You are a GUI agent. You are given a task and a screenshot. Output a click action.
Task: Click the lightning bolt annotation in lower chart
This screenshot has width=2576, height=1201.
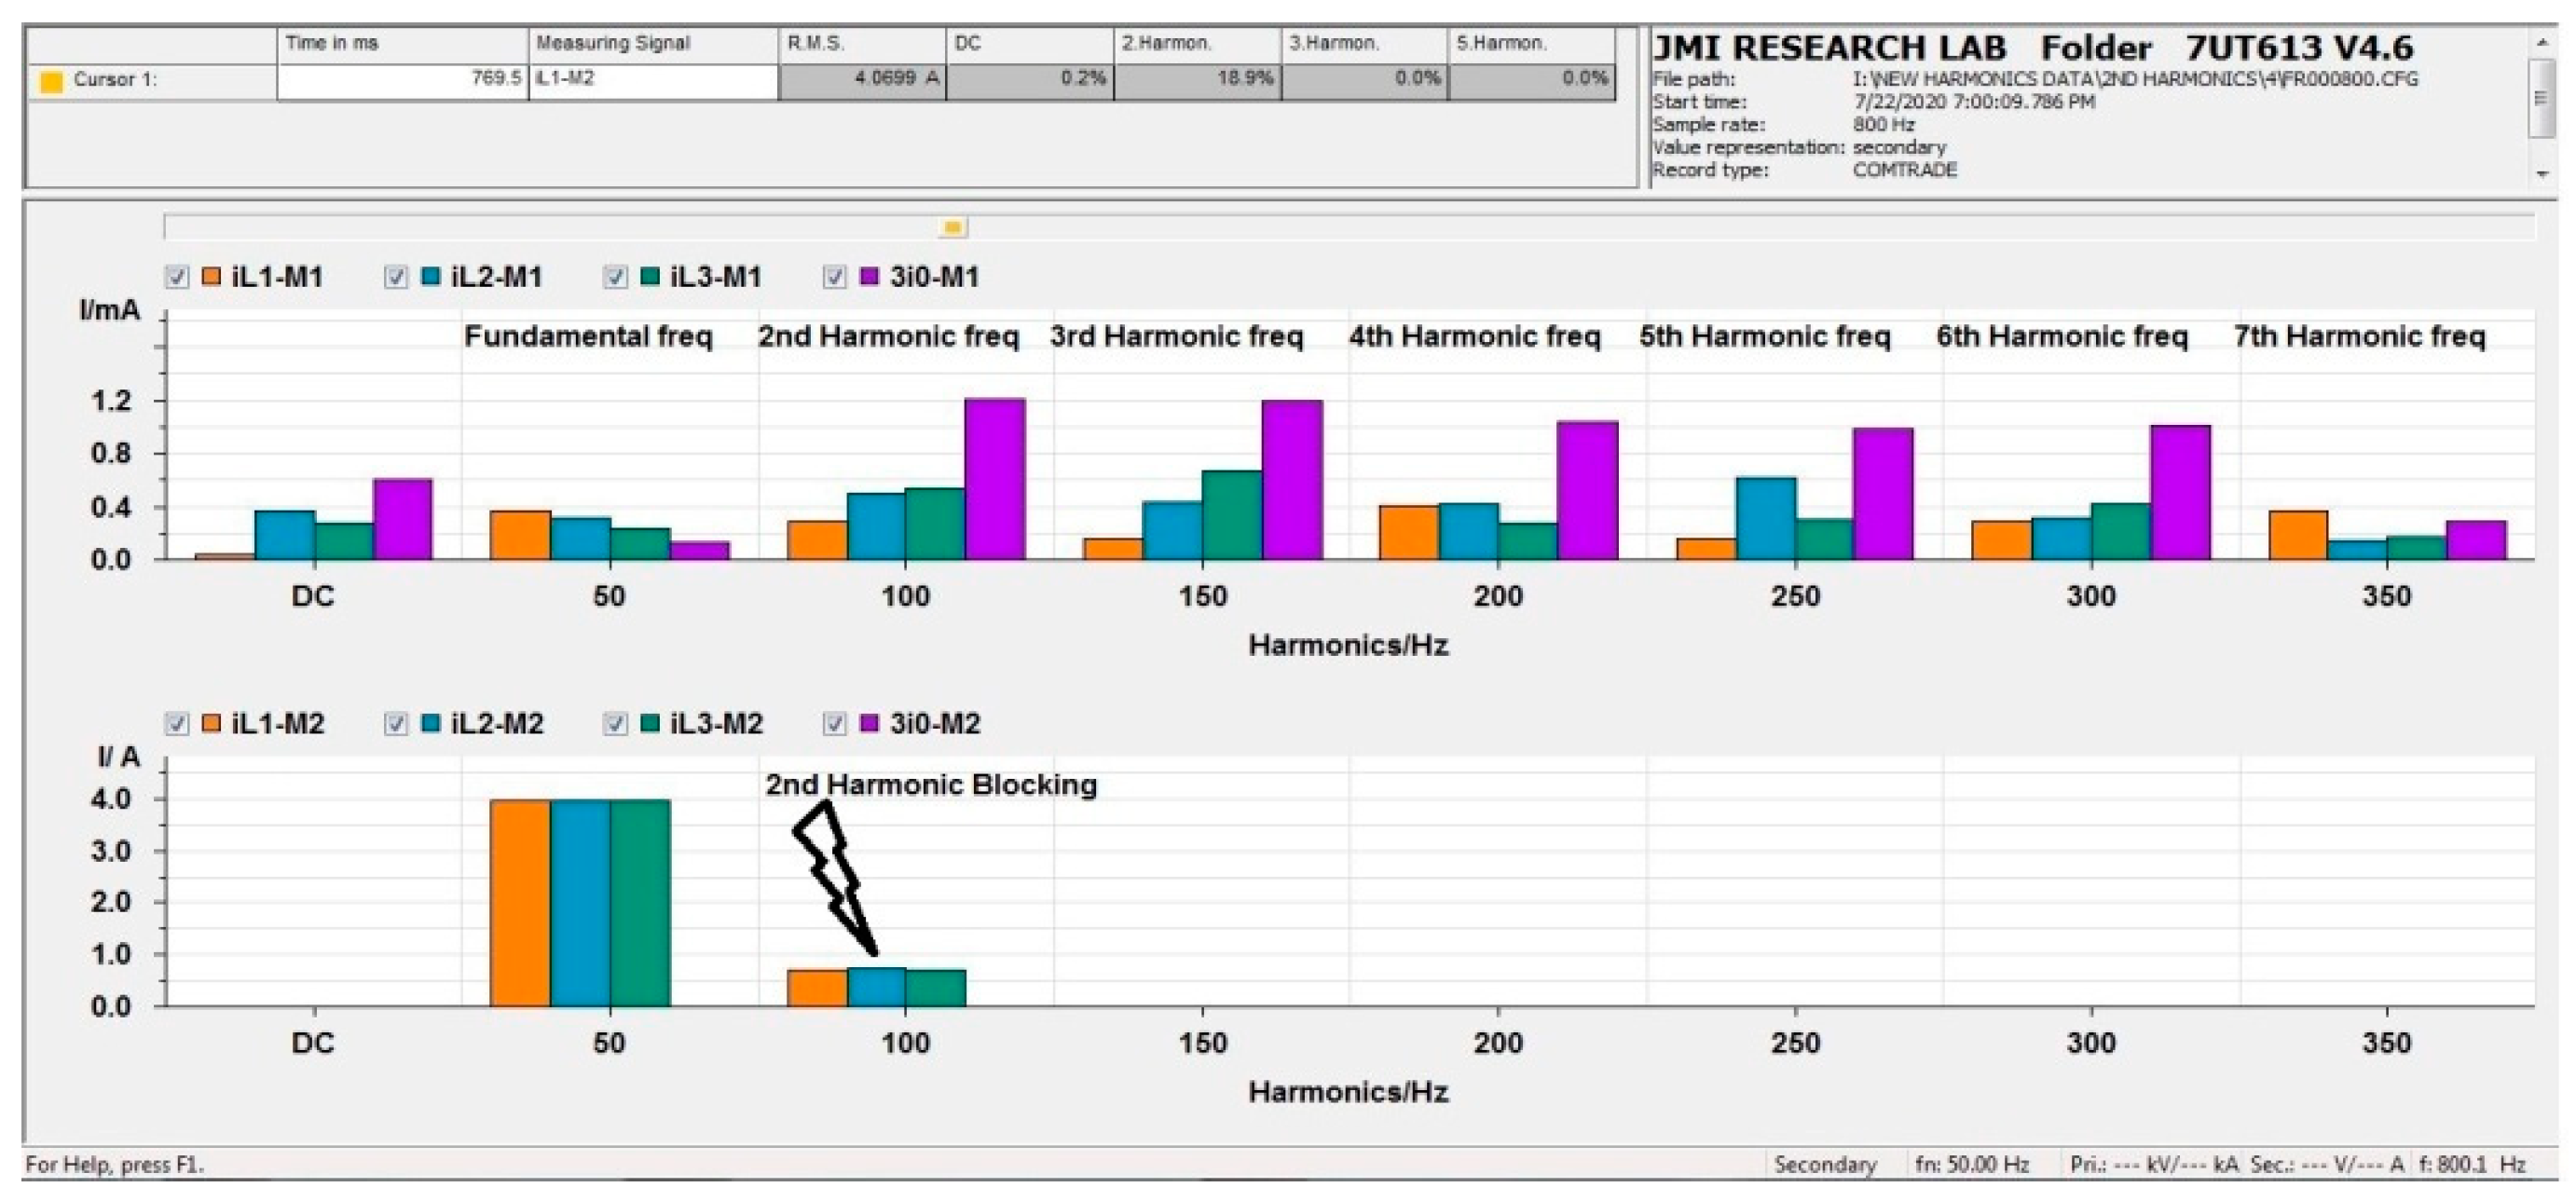(836, 878)
